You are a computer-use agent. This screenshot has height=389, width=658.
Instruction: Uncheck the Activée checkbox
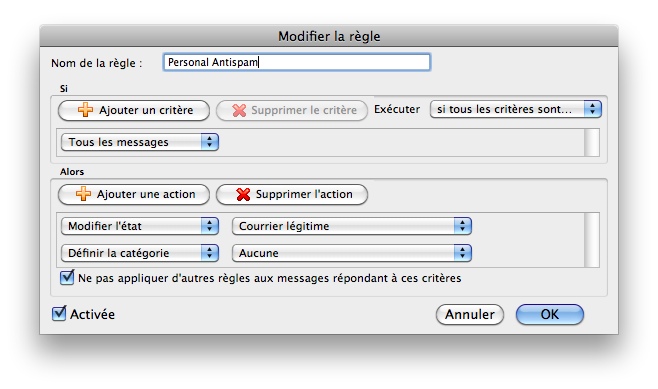pos(59,313)
